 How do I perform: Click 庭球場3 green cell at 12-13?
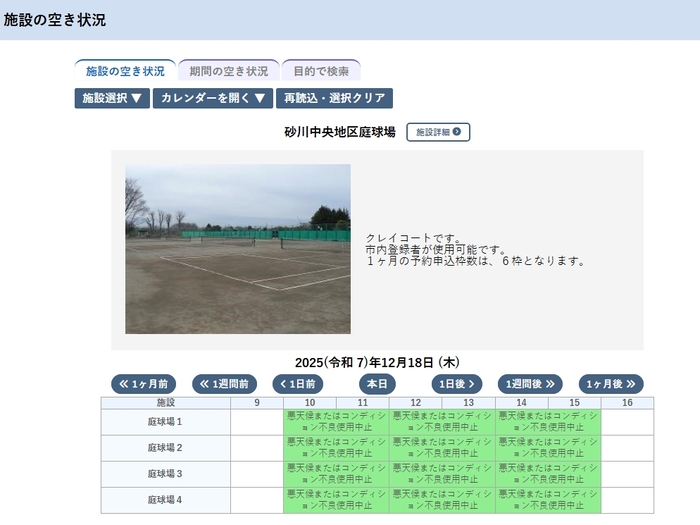tap(442, 474)
